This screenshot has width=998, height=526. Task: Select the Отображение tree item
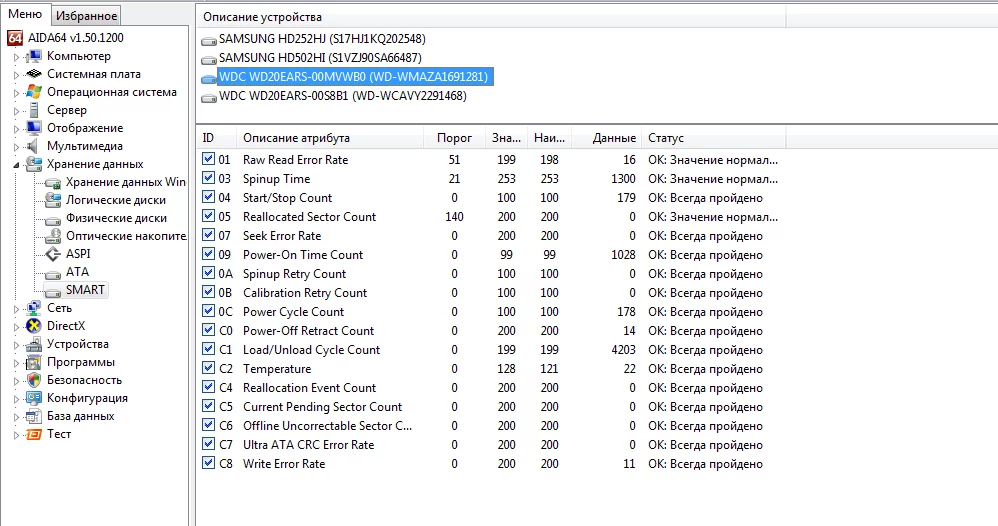click(x=85, y=128)
